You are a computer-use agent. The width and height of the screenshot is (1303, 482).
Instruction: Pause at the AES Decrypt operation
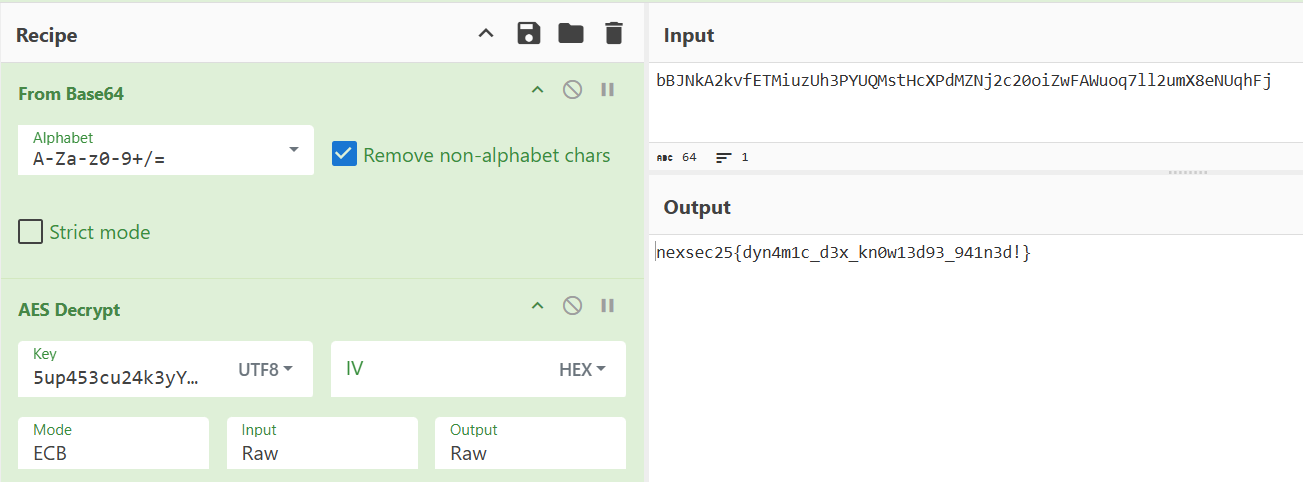pos(607,306)
